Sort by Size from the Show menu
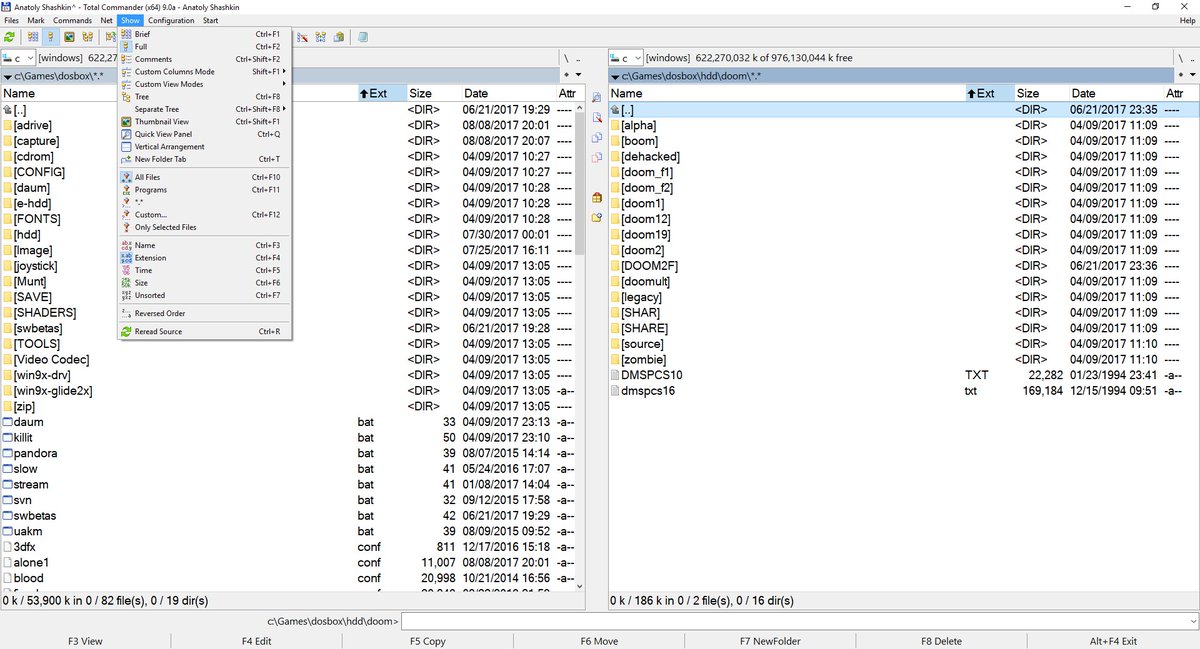The image size is (1200, 649). (x=204, y=283)
